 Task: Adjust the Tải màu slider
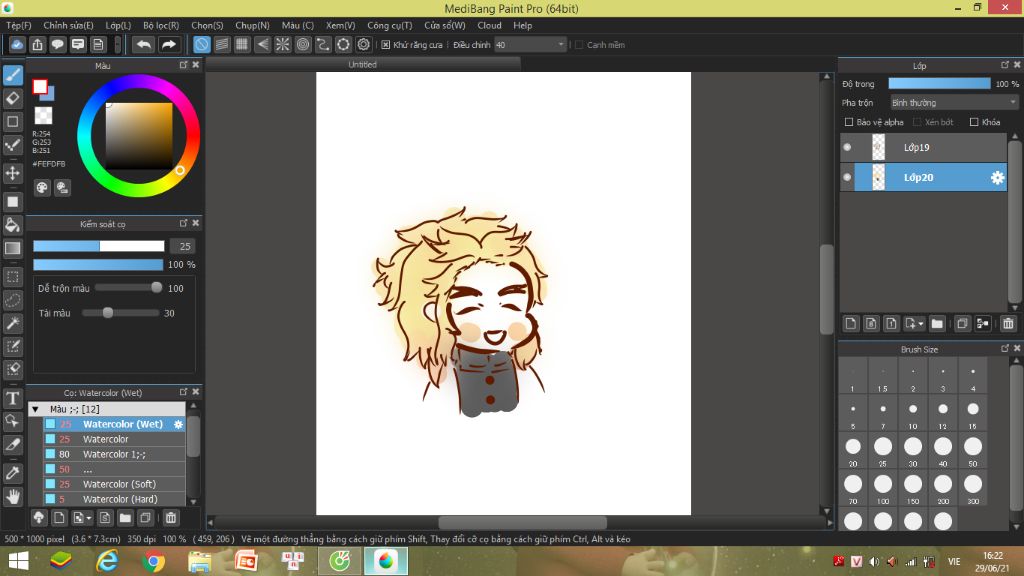click(x=121, y=313)
